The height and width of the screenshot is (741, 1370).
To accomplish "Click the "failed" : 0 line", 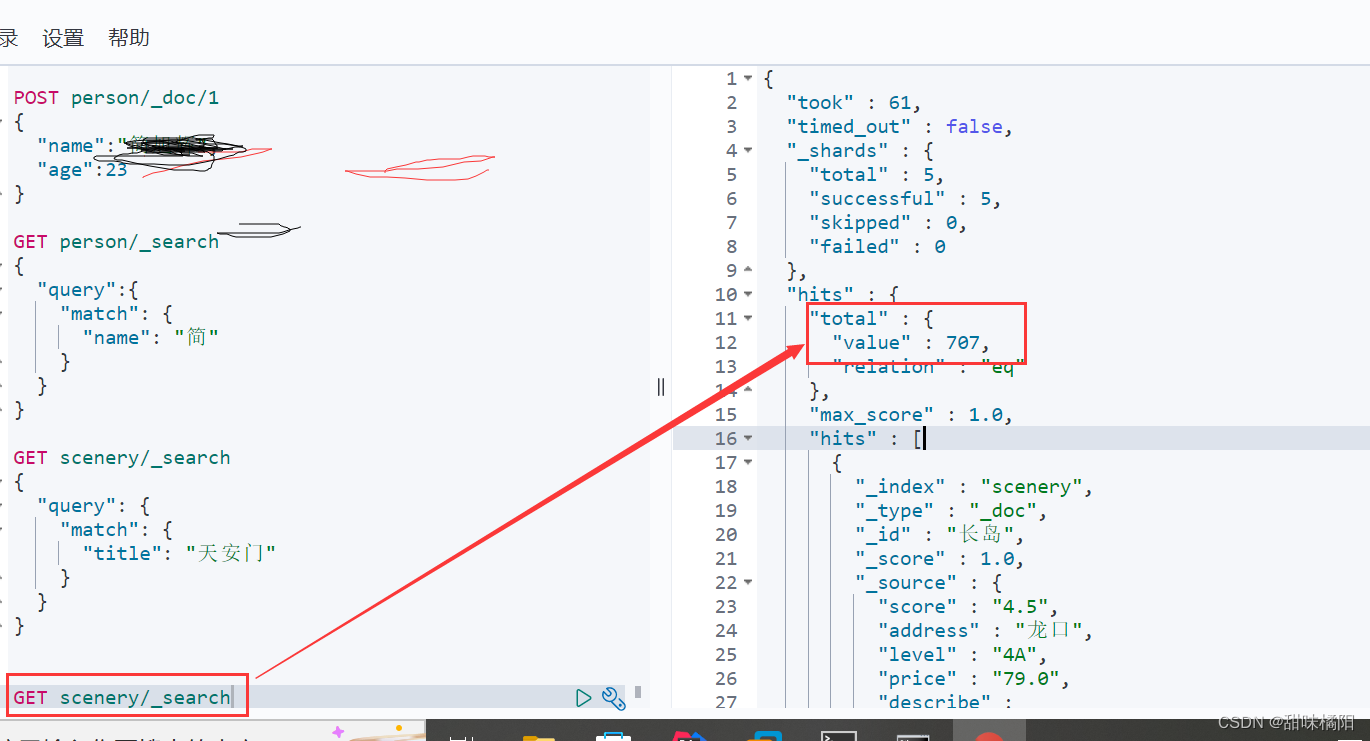I will pos(877,247).
